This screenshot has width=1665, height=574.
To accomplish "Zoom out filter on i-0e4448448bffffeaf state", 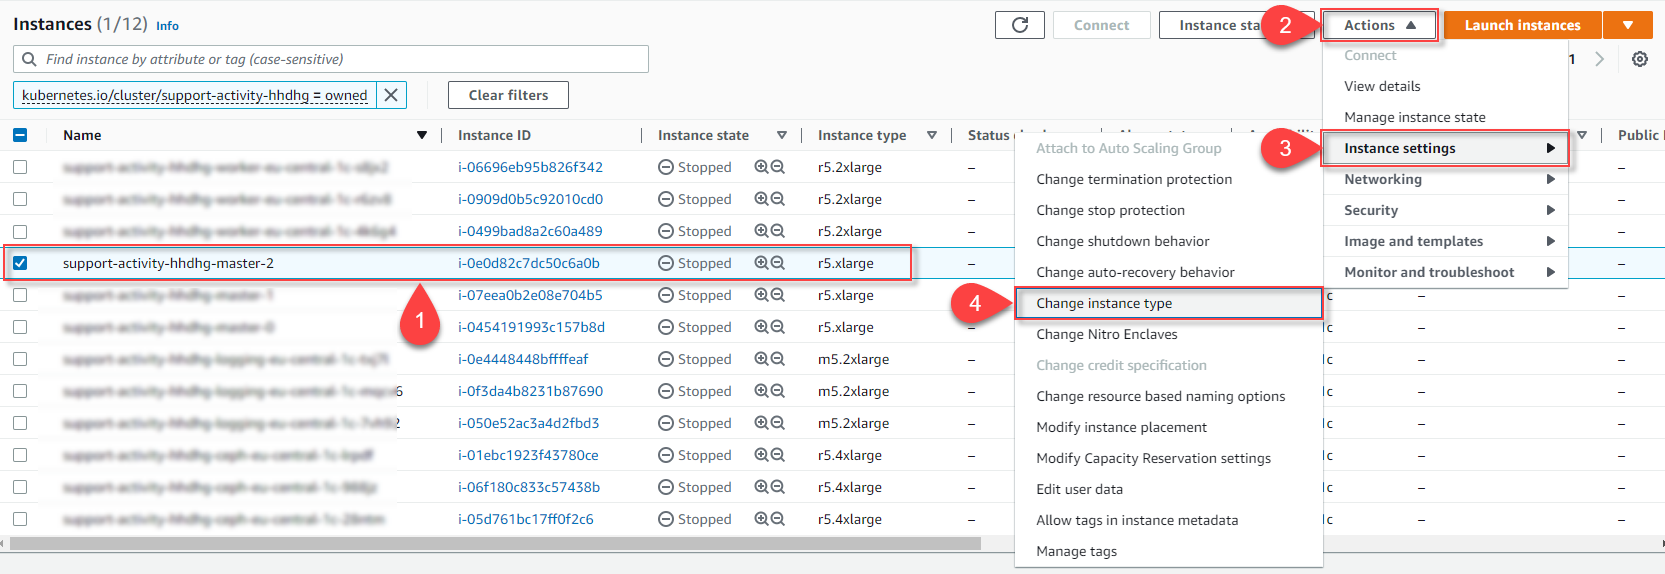I will [778, 359].
